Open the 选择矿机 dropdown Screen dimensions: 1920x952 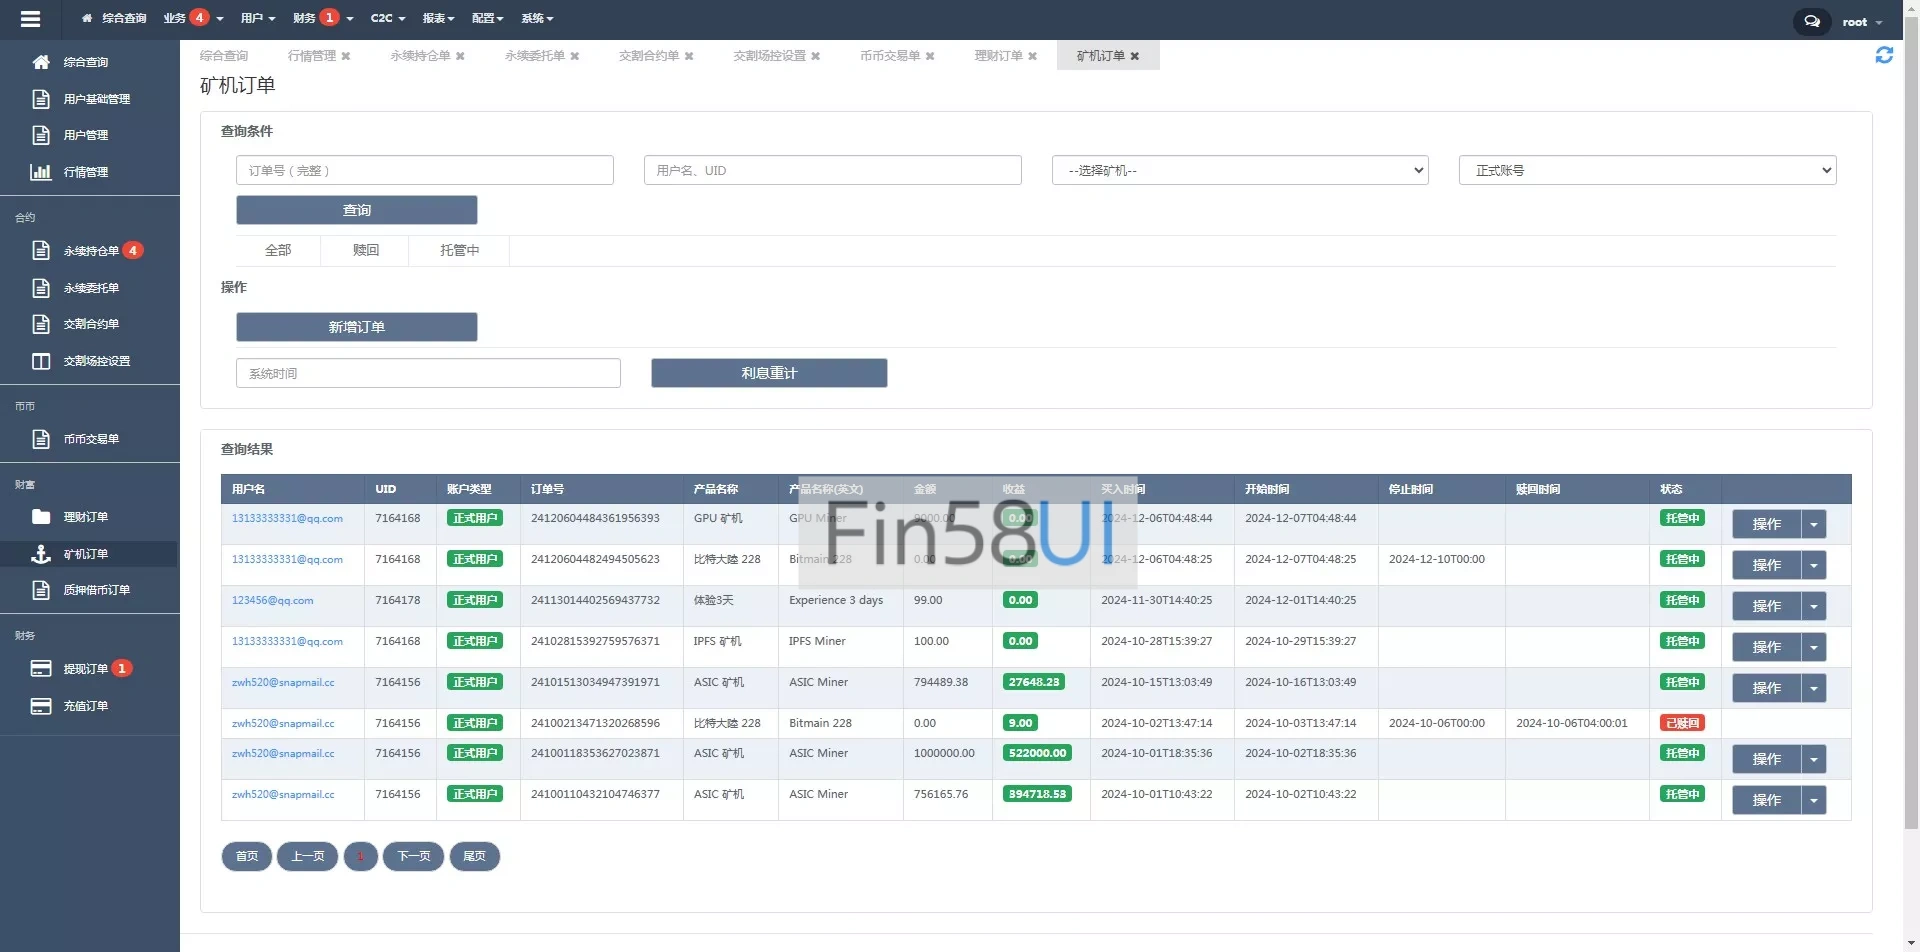(1239, 171)
